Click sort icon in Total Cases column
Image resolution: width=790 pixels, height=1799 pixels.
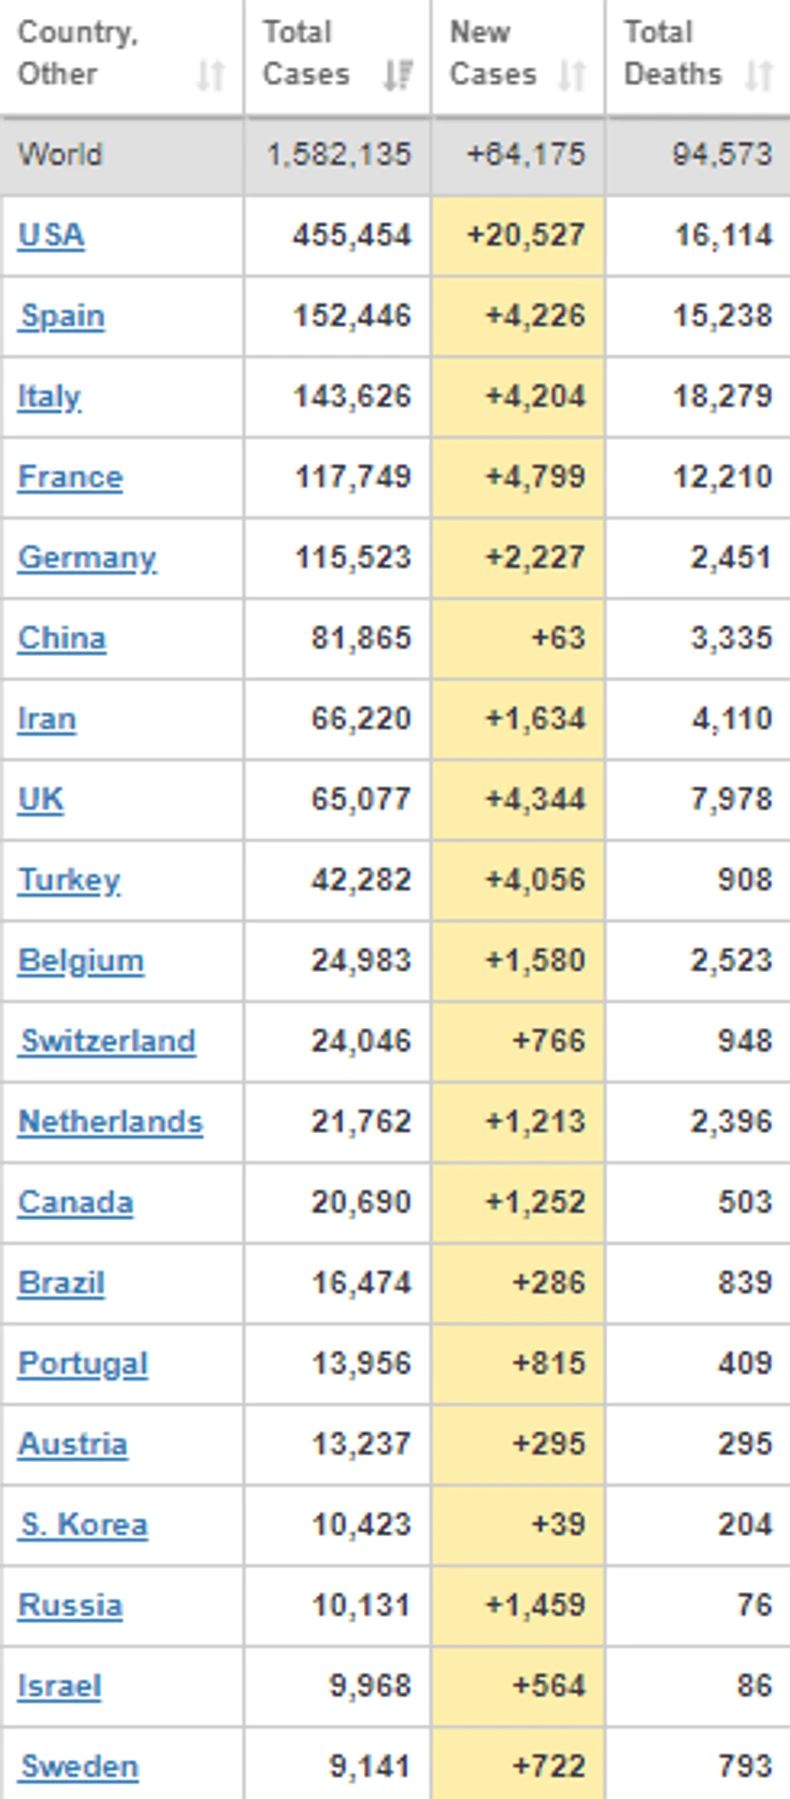point(398,75)
